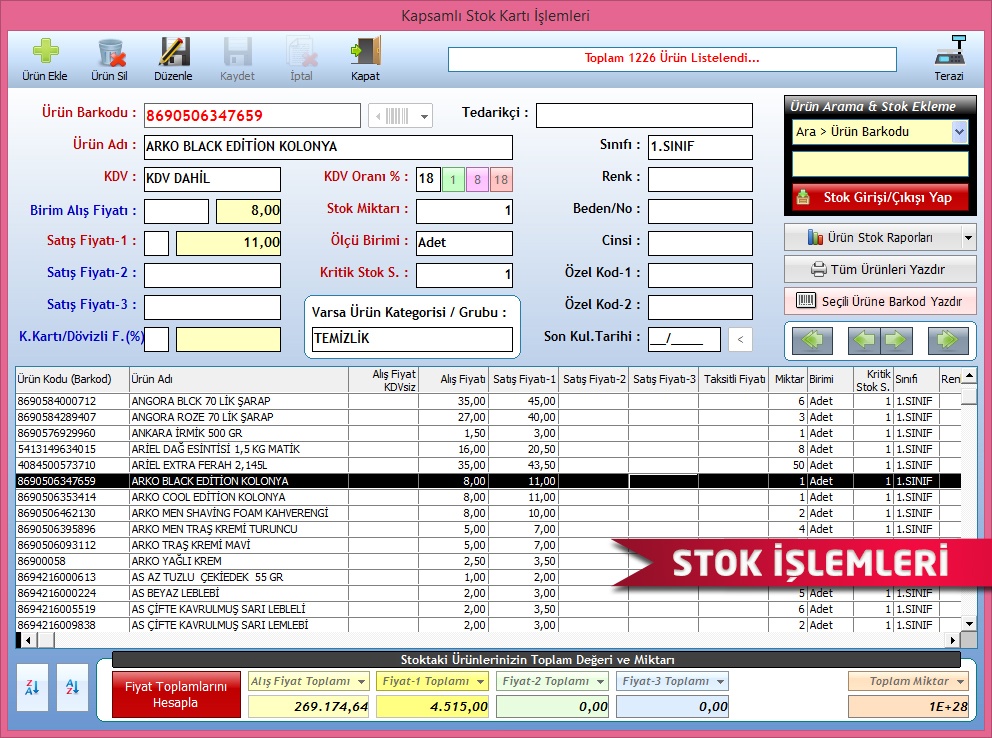The width and height of the screenshot is (992, 738).
Task: Click the Ürün Kategorisi field containing TEMİZLİK
Action: tap(412, 339)
